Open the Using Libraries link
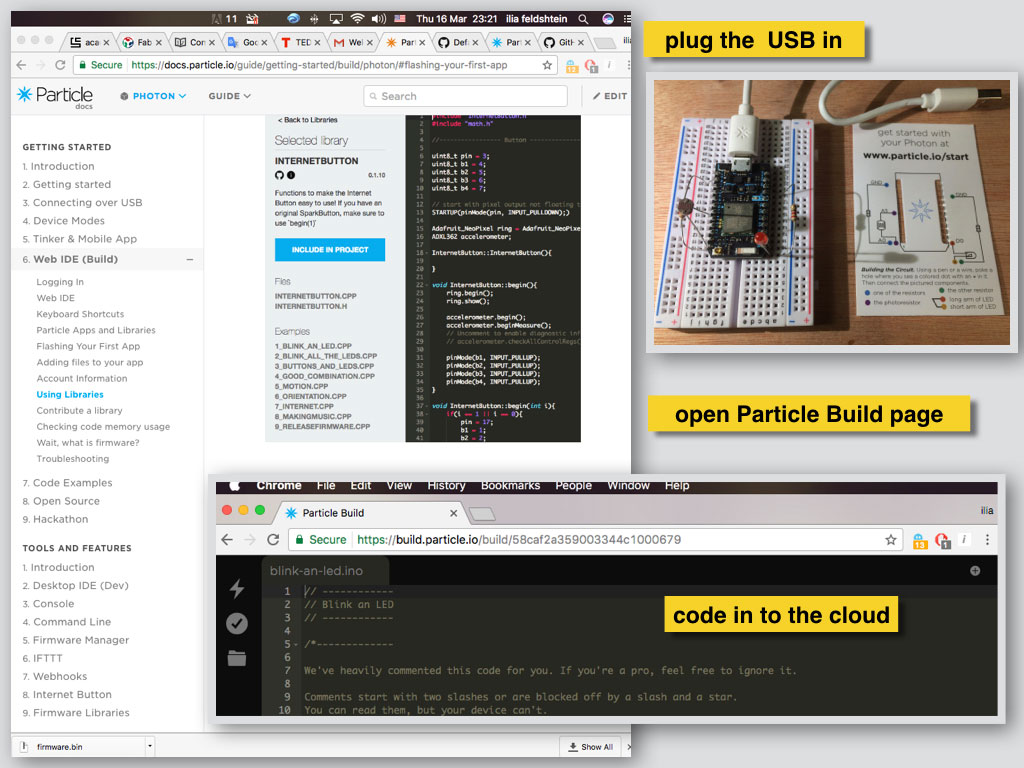This screenshot has height=768, width=1024. [x=70, y=394]
